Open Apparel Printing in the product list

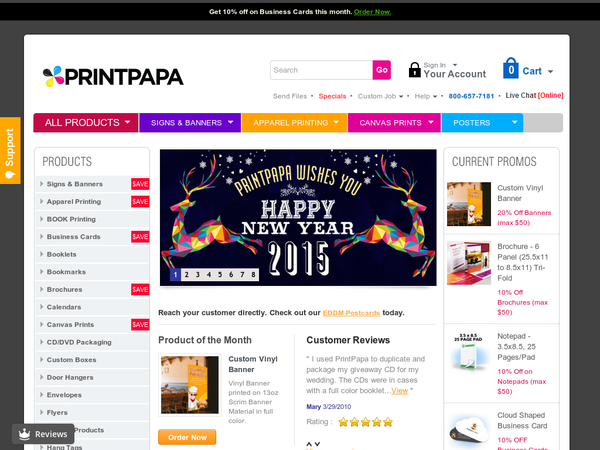pyautogui.click(x=74, y=202)
